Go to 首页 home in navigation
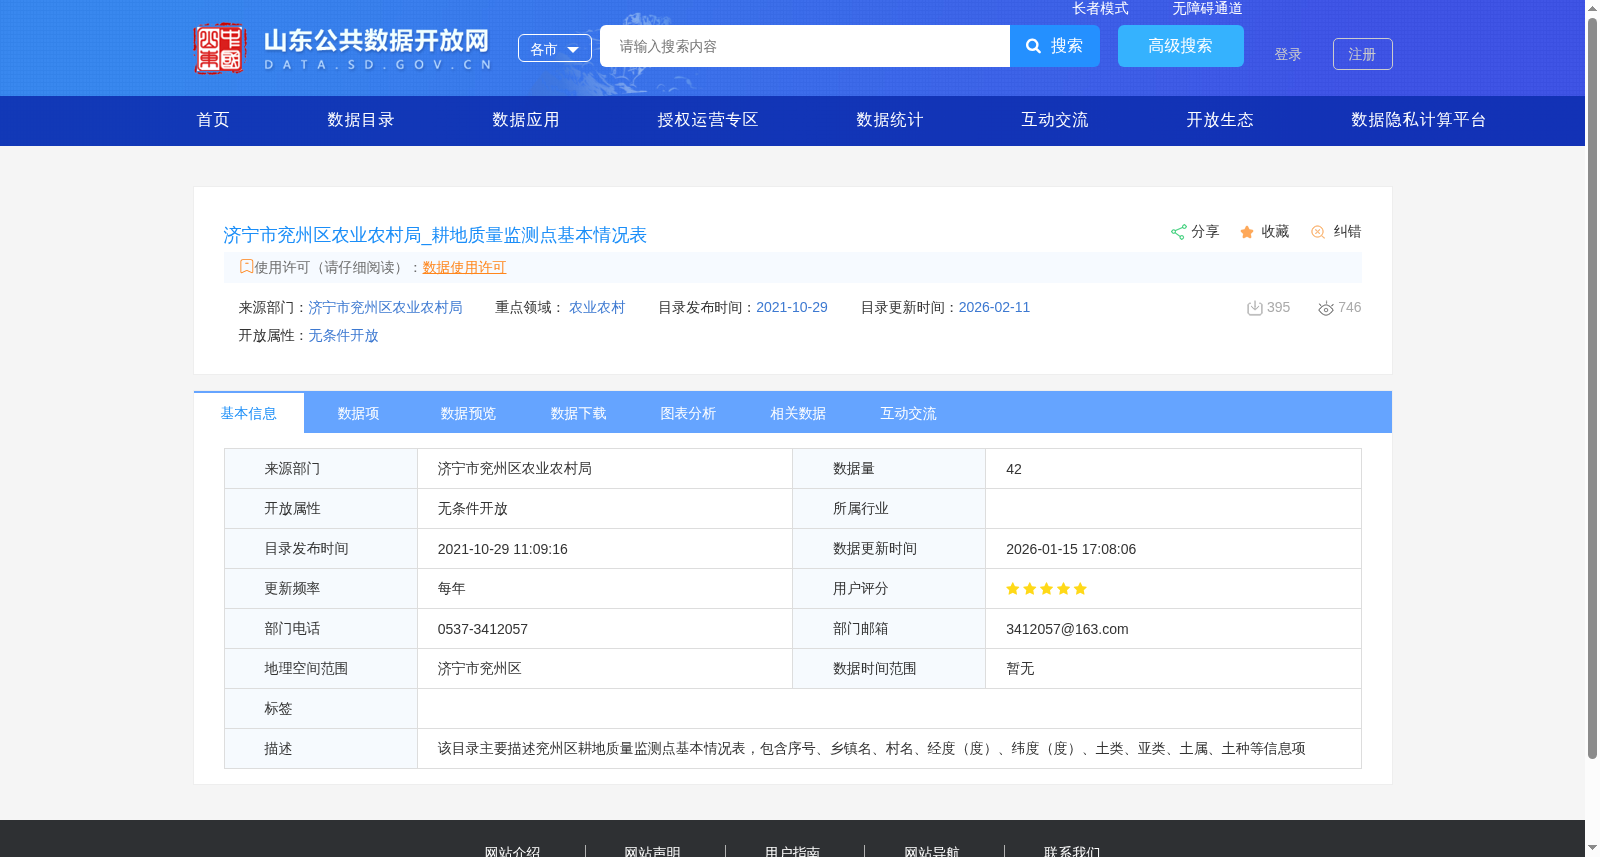Screen dimensions: 1600x857 coord(213,120)
